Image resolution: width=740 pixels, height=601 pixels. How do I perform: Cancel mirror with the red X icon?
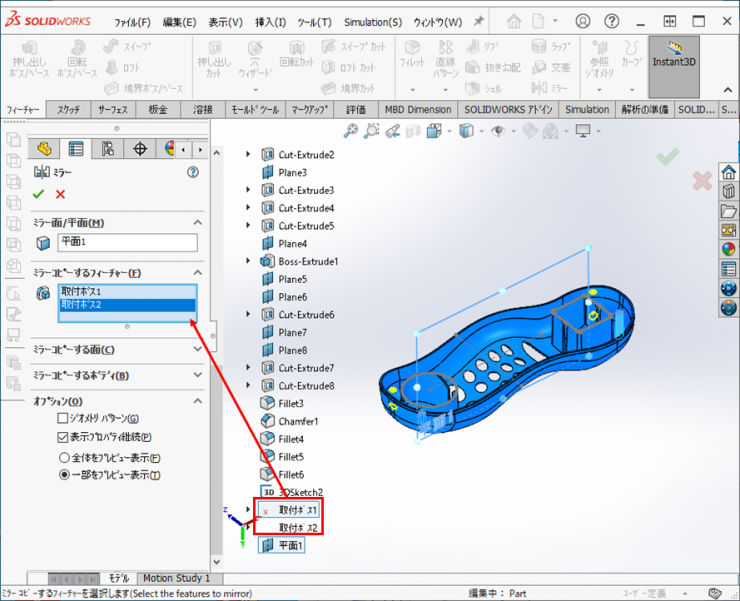click(60, 194)
